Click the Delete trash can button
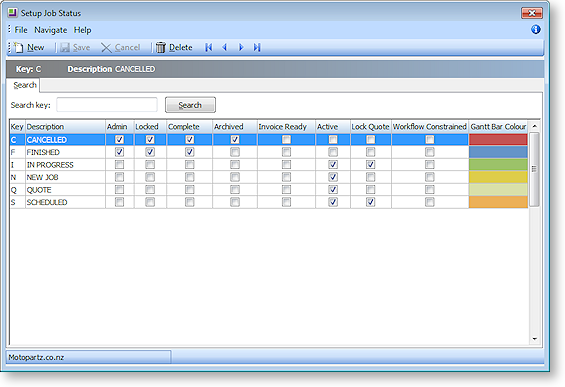The width and height of the screenshot is (565, 387). pos(174,48)
